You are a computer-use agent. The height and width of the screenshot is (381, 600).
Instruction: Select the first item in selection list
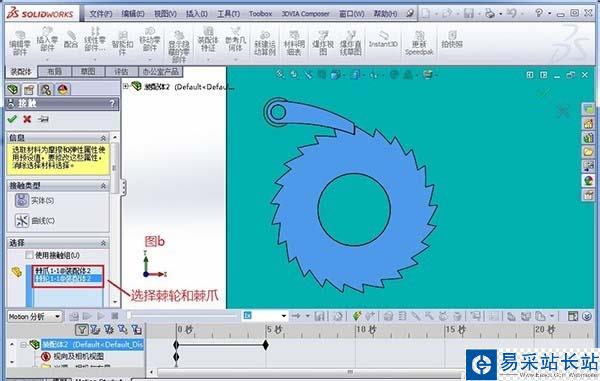(68, 270)
